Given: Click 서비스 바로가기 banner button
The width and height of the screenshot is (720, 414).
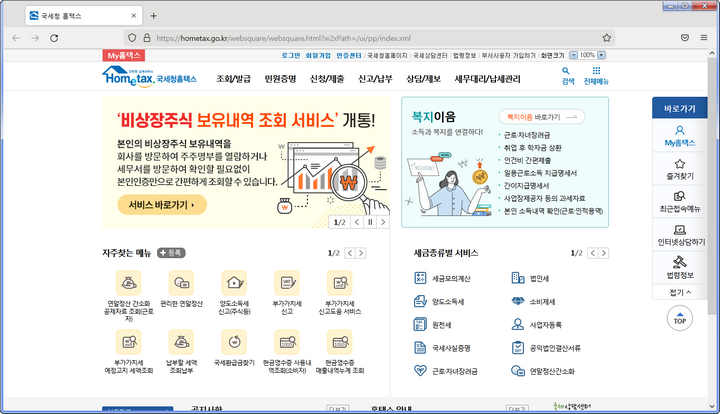Looking at the screenshot, I should 162,205.
